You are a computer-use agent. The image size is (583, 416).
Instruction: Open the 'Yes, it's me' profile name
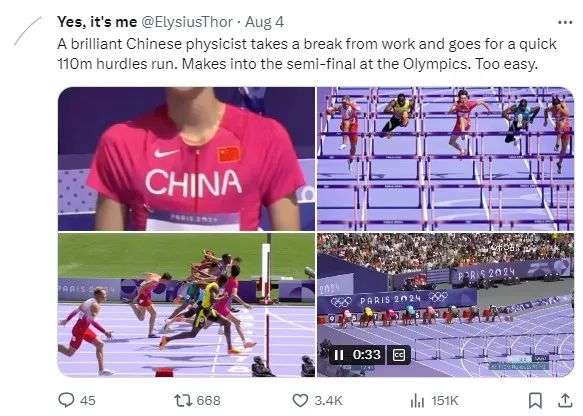[x=97, y=22]
